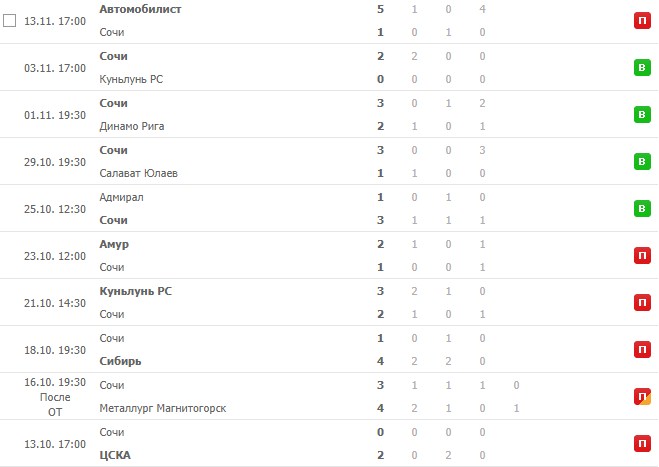Open the ЦСКА team link

click(116, 455)
